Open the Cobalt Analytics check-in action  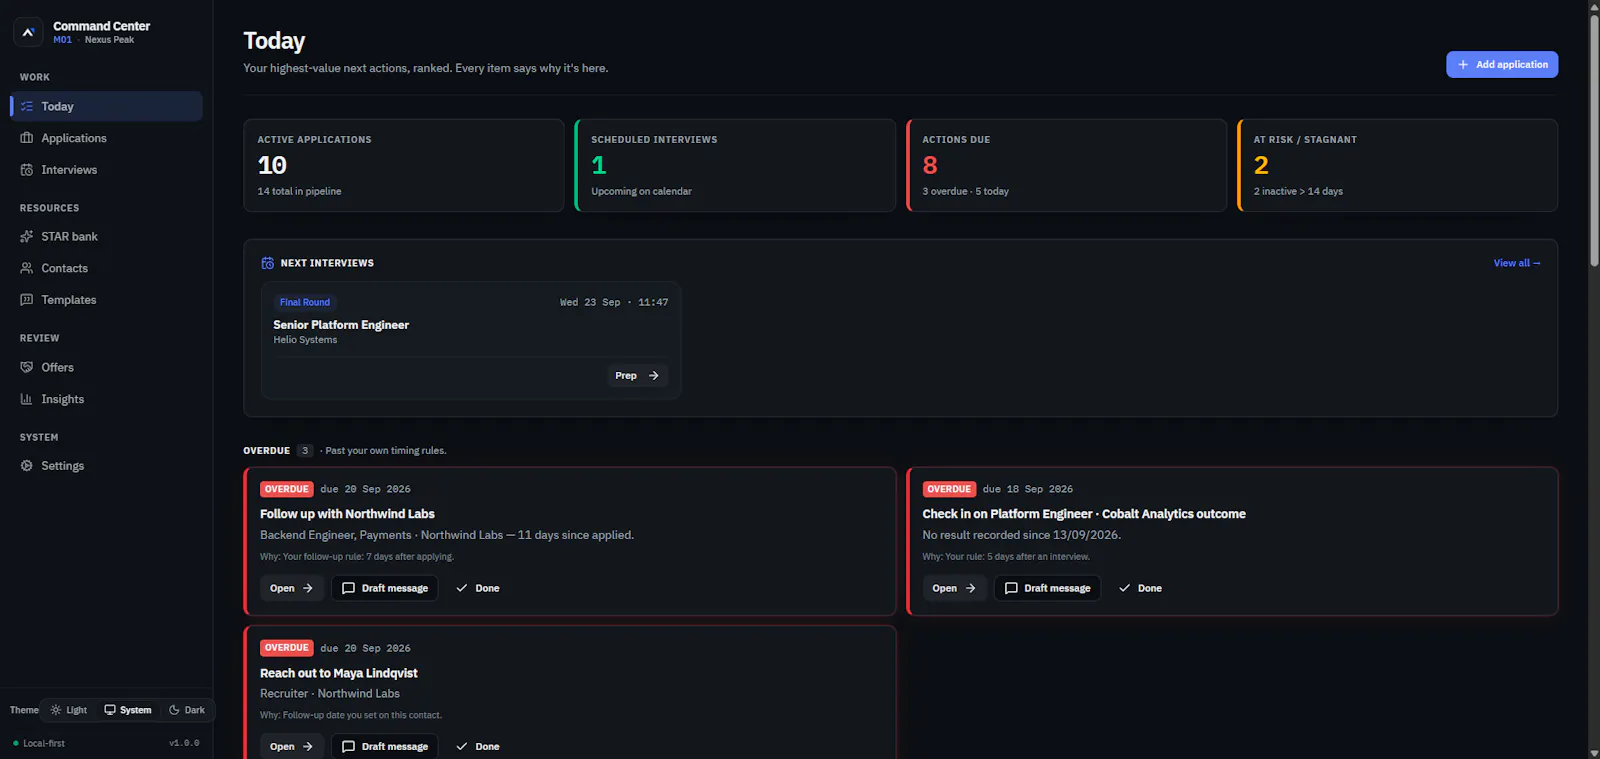[954, 588]
